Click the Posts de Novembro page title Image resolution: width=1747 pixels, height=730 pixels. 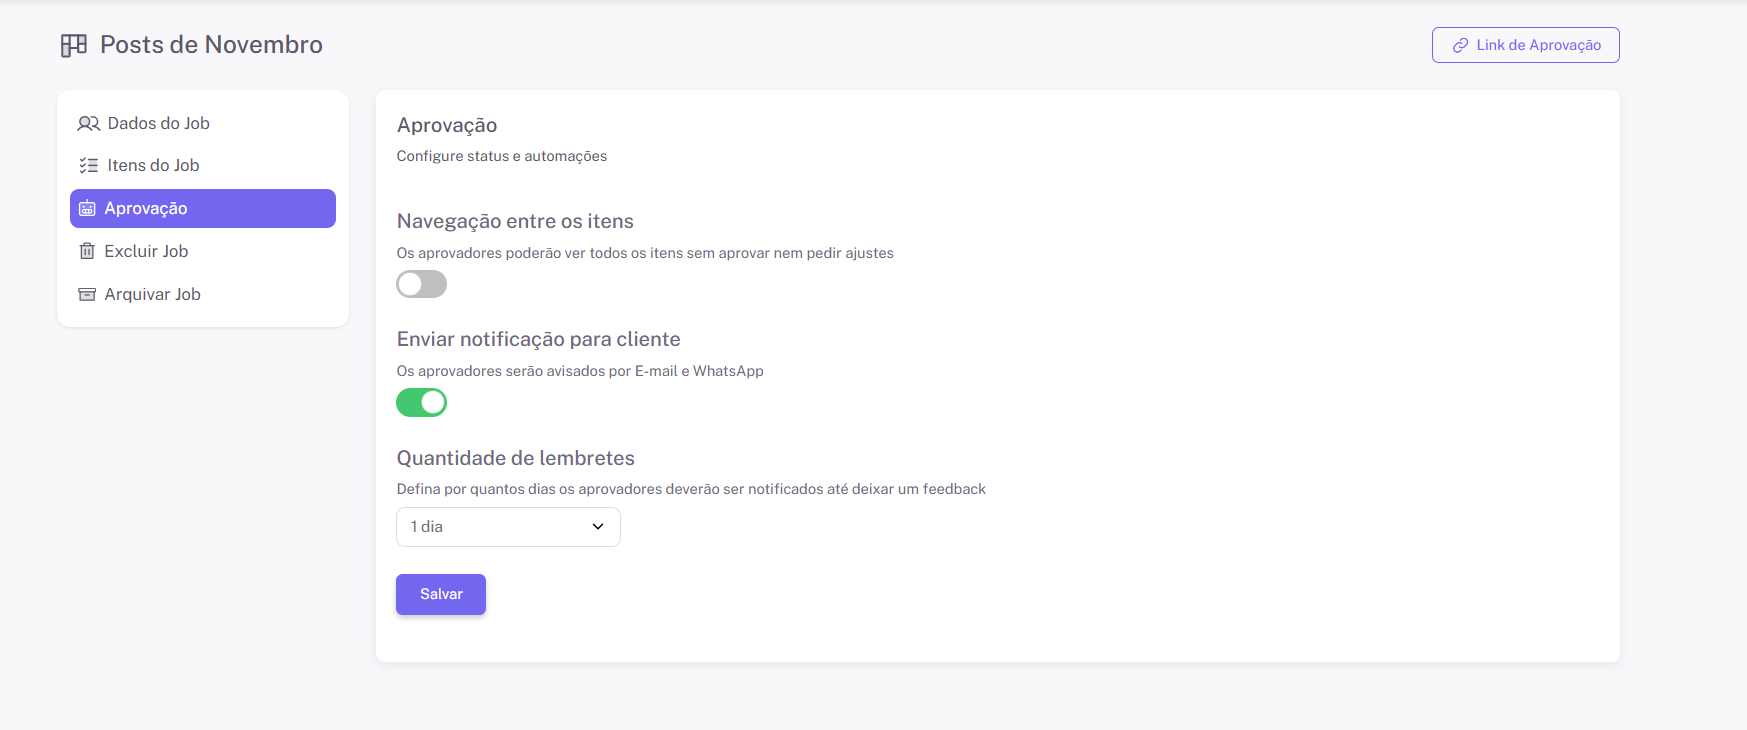[x=211, y=45]
